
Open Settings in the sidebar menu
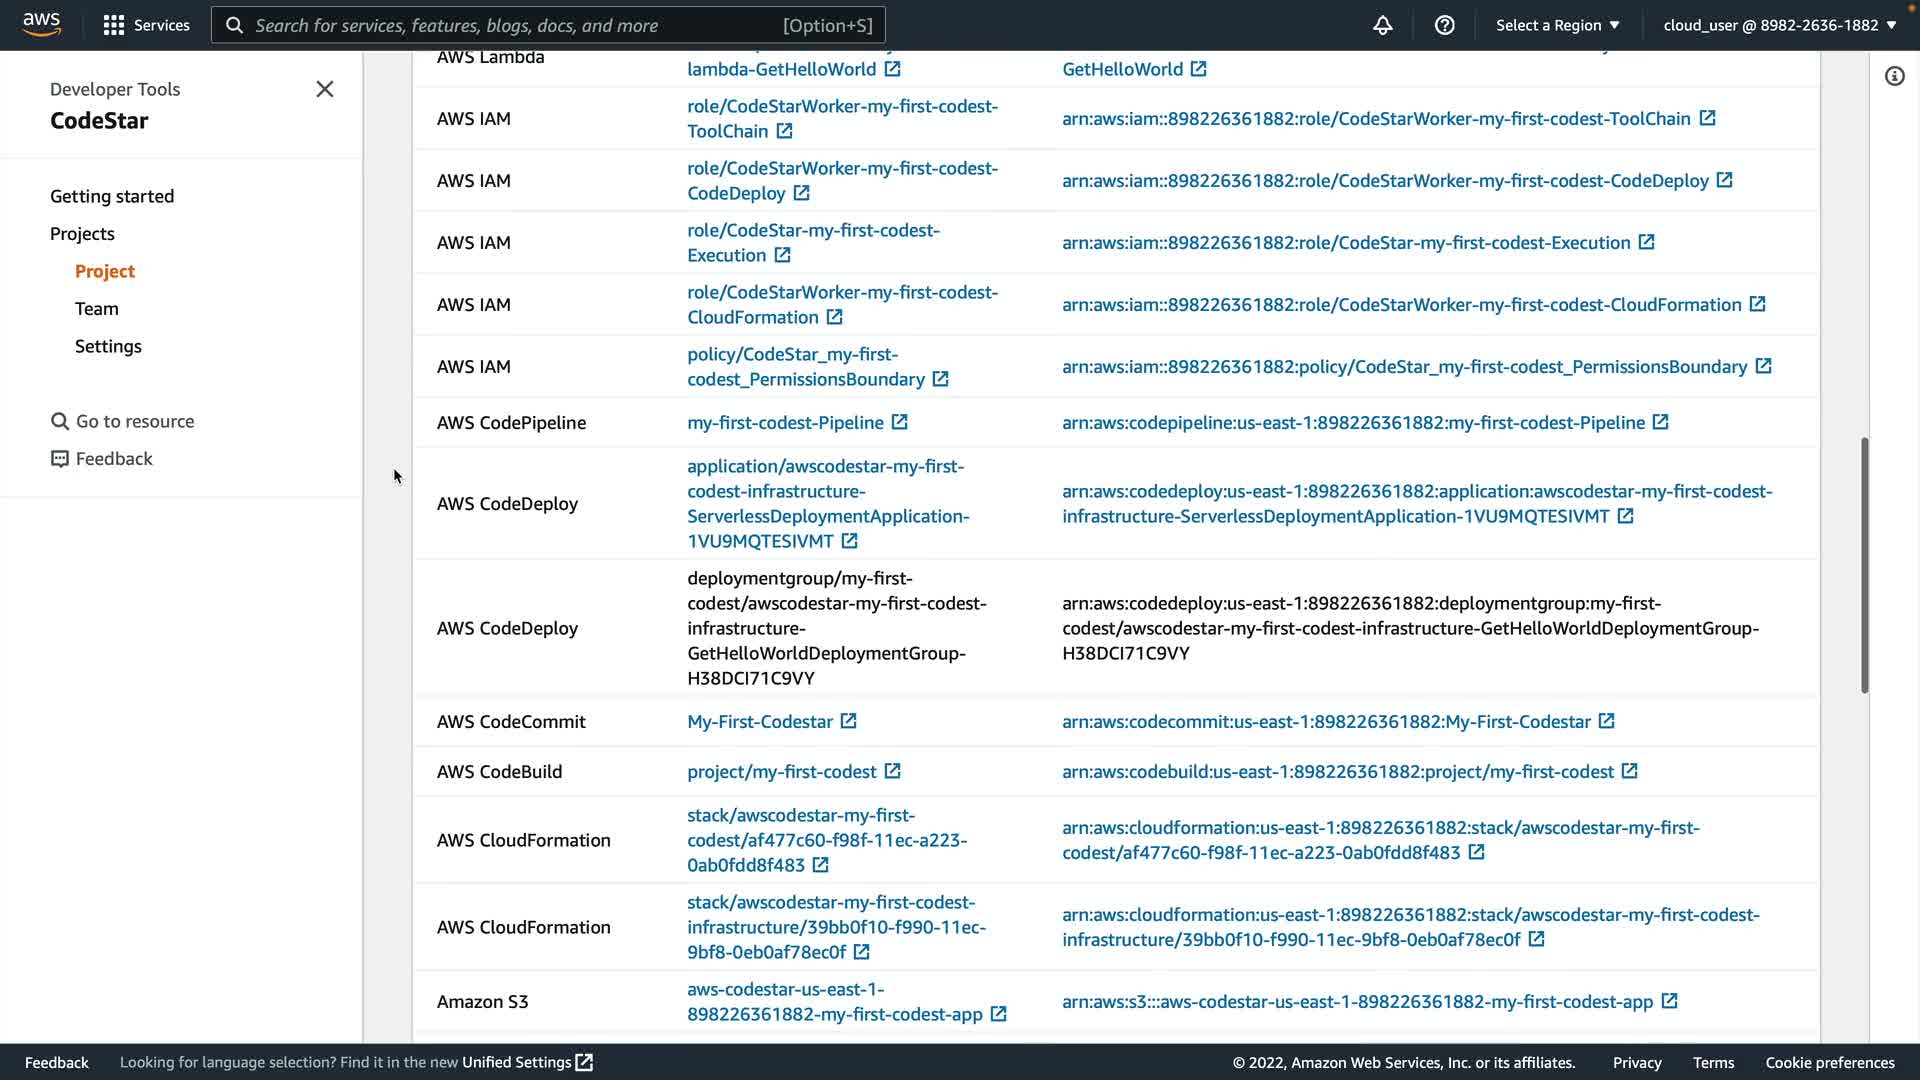[108, 346]
